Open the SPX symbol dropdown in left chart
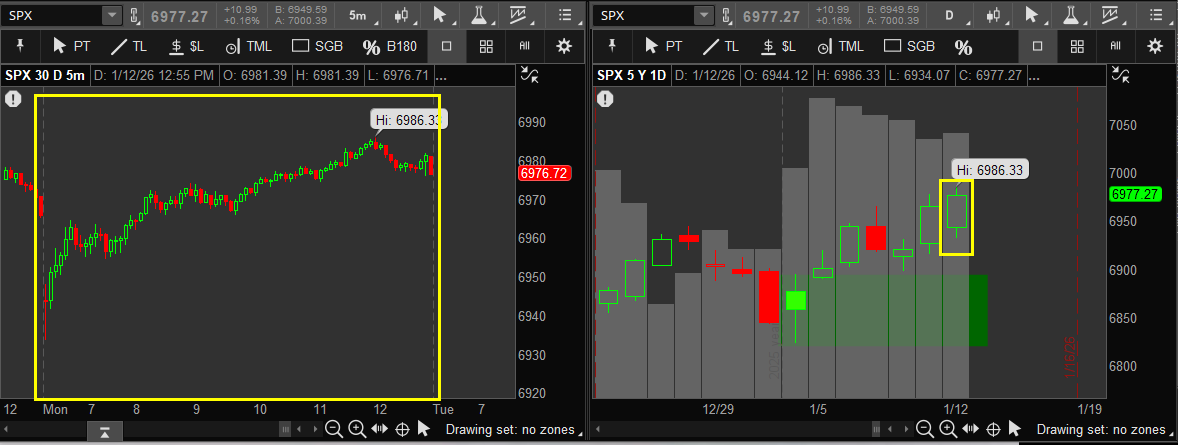The image size is (1178, 445). (111, 16)
